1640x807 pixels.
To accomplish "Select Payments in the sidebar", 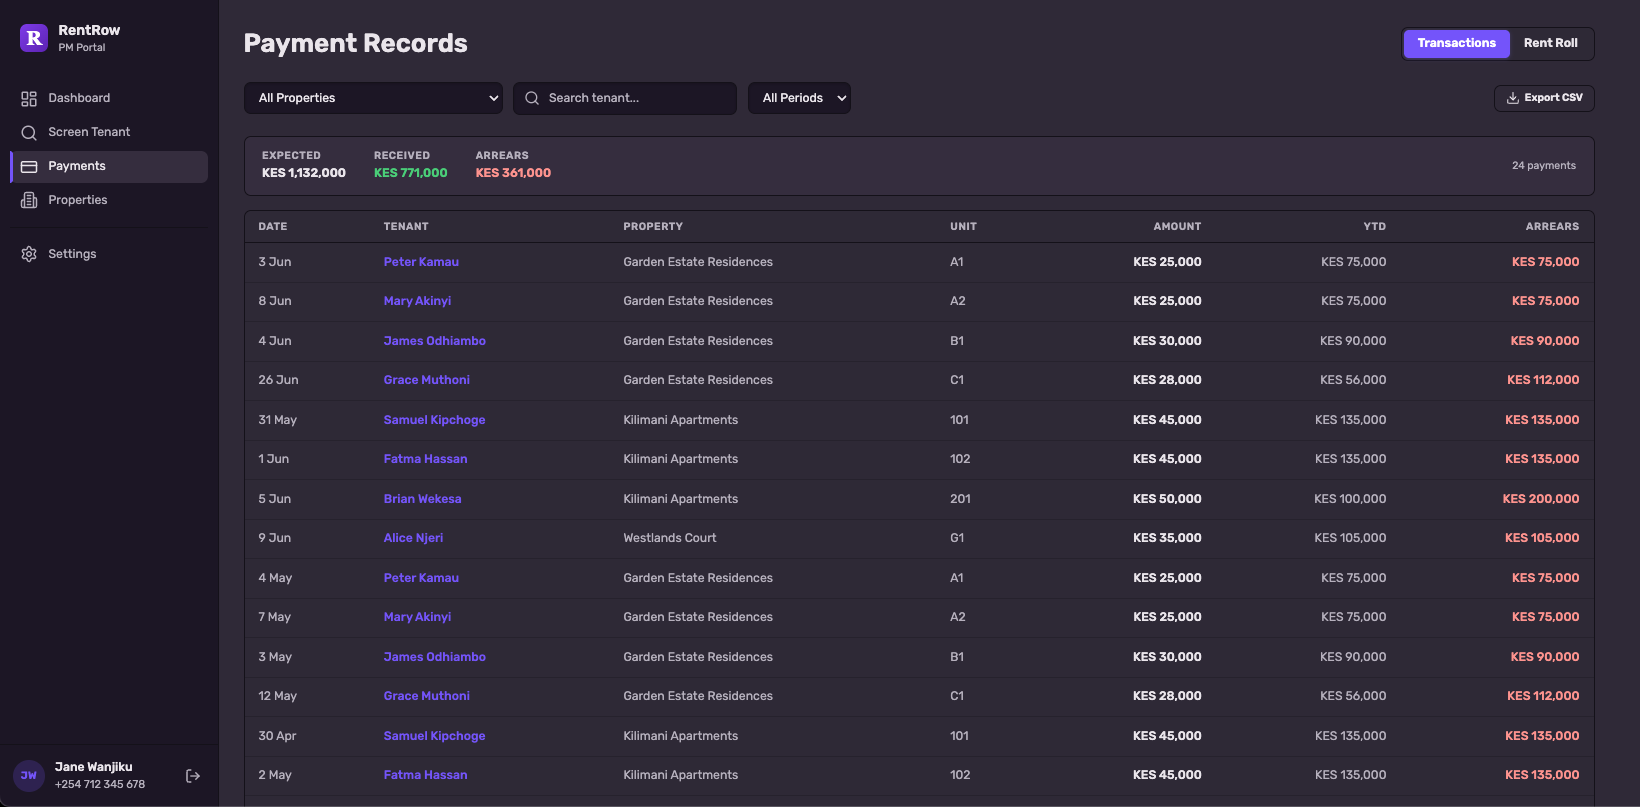I will (109, 166).
